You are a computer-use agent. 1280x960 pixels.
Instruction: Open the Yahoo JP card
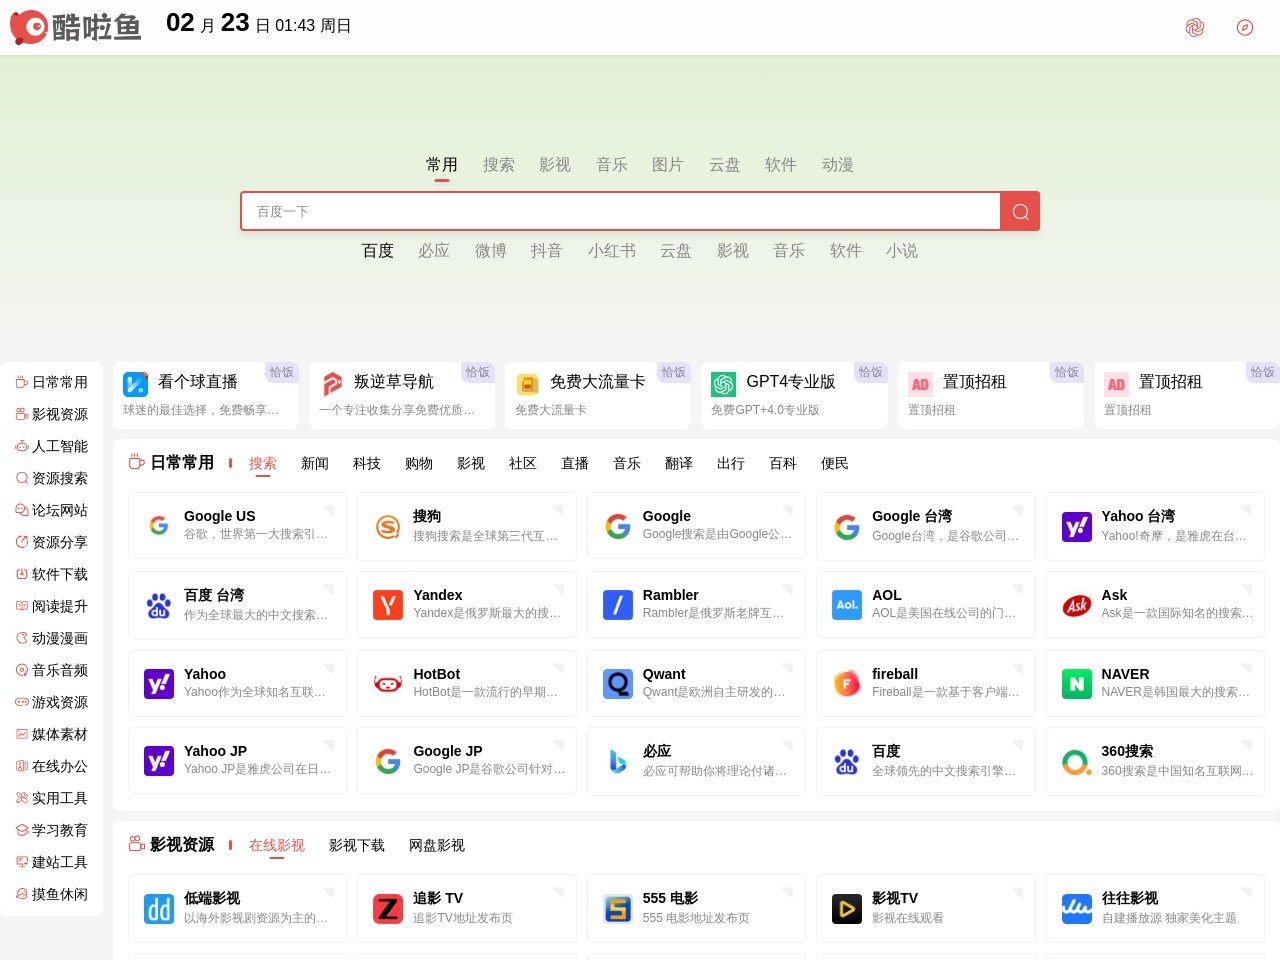pos(238,761)
